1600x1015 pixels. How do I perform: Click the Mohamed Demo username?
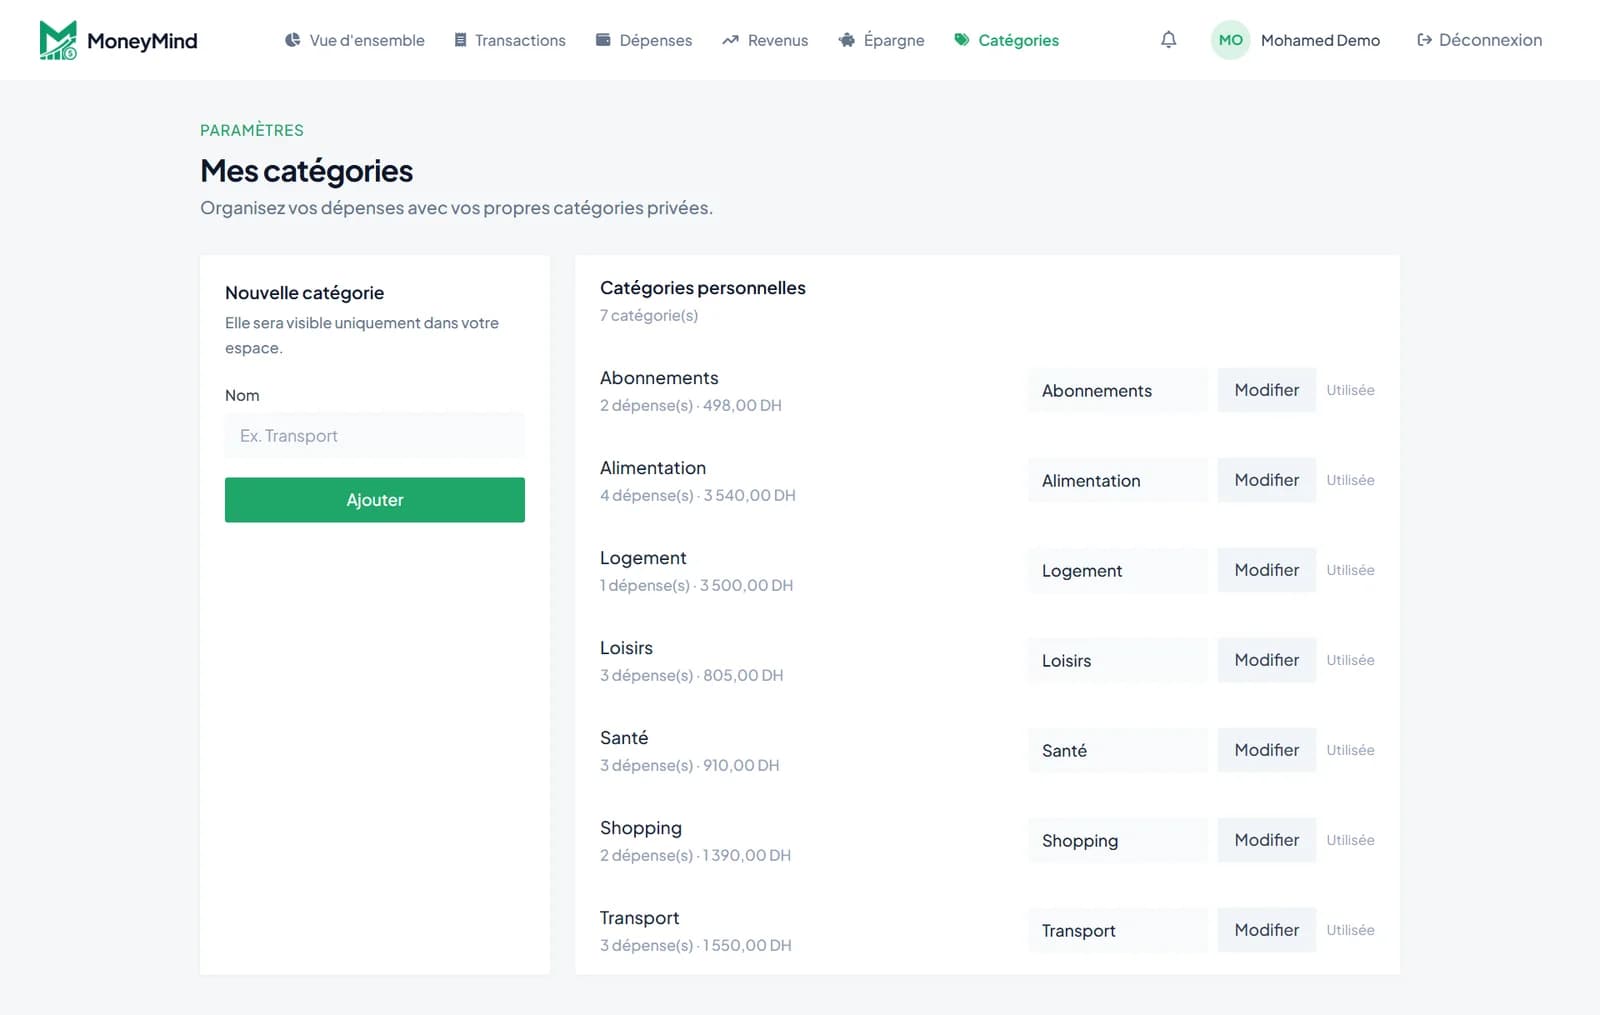1320,40
